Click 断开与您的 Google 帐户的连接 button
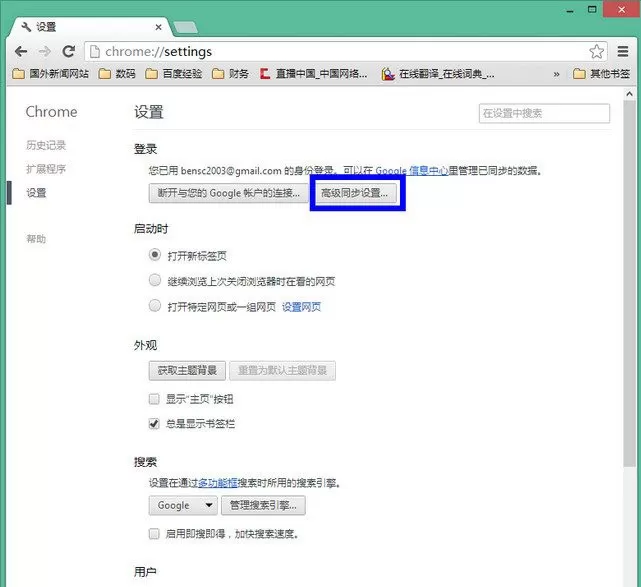Screen dimensions: 641x587 click(229, 193)
